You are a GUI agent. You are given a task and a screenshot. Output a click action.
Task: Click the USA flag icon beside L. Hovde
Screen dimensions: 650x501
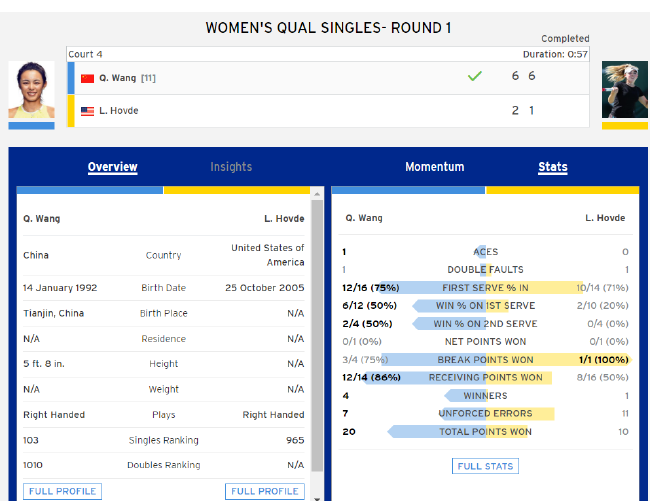[x=87, y=111]
